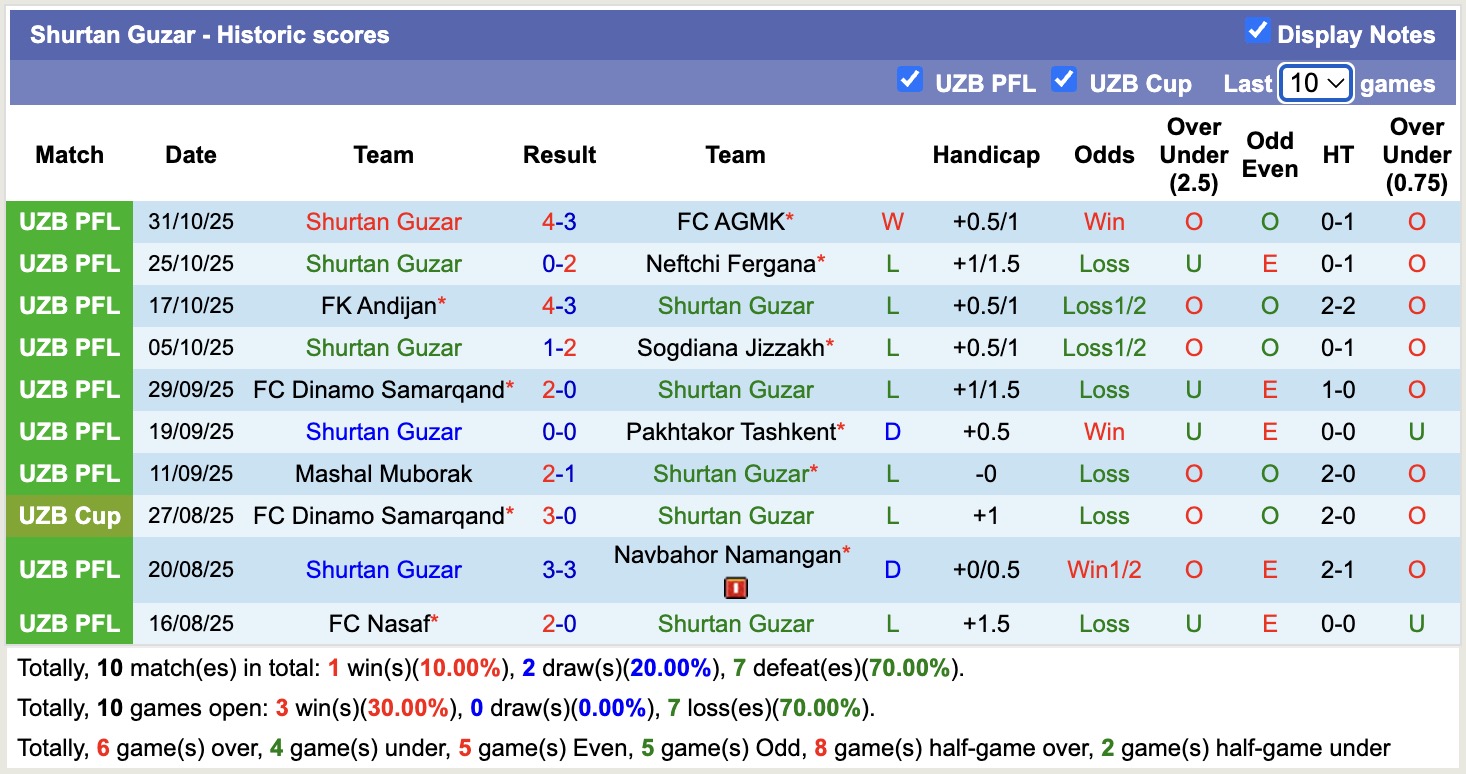Click the 4-3 result against FC AGMK
Image resolution: width=1466 pixels, height=774 pixels.
click(559, 222)
